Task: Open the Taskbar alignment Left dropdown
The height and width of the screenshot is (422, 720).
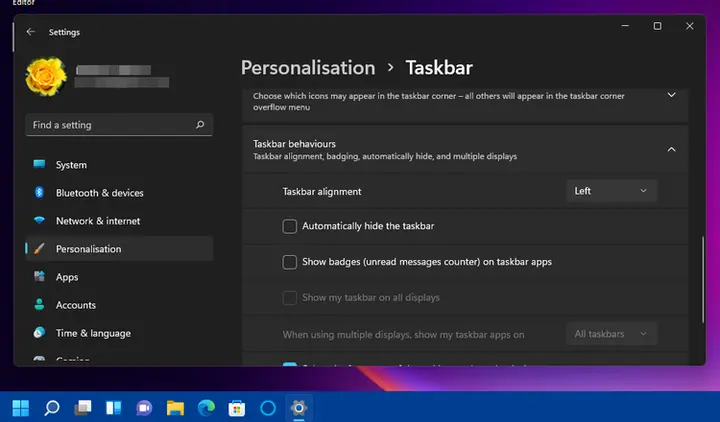Action: pyautogui.click(x=612, y=191)
